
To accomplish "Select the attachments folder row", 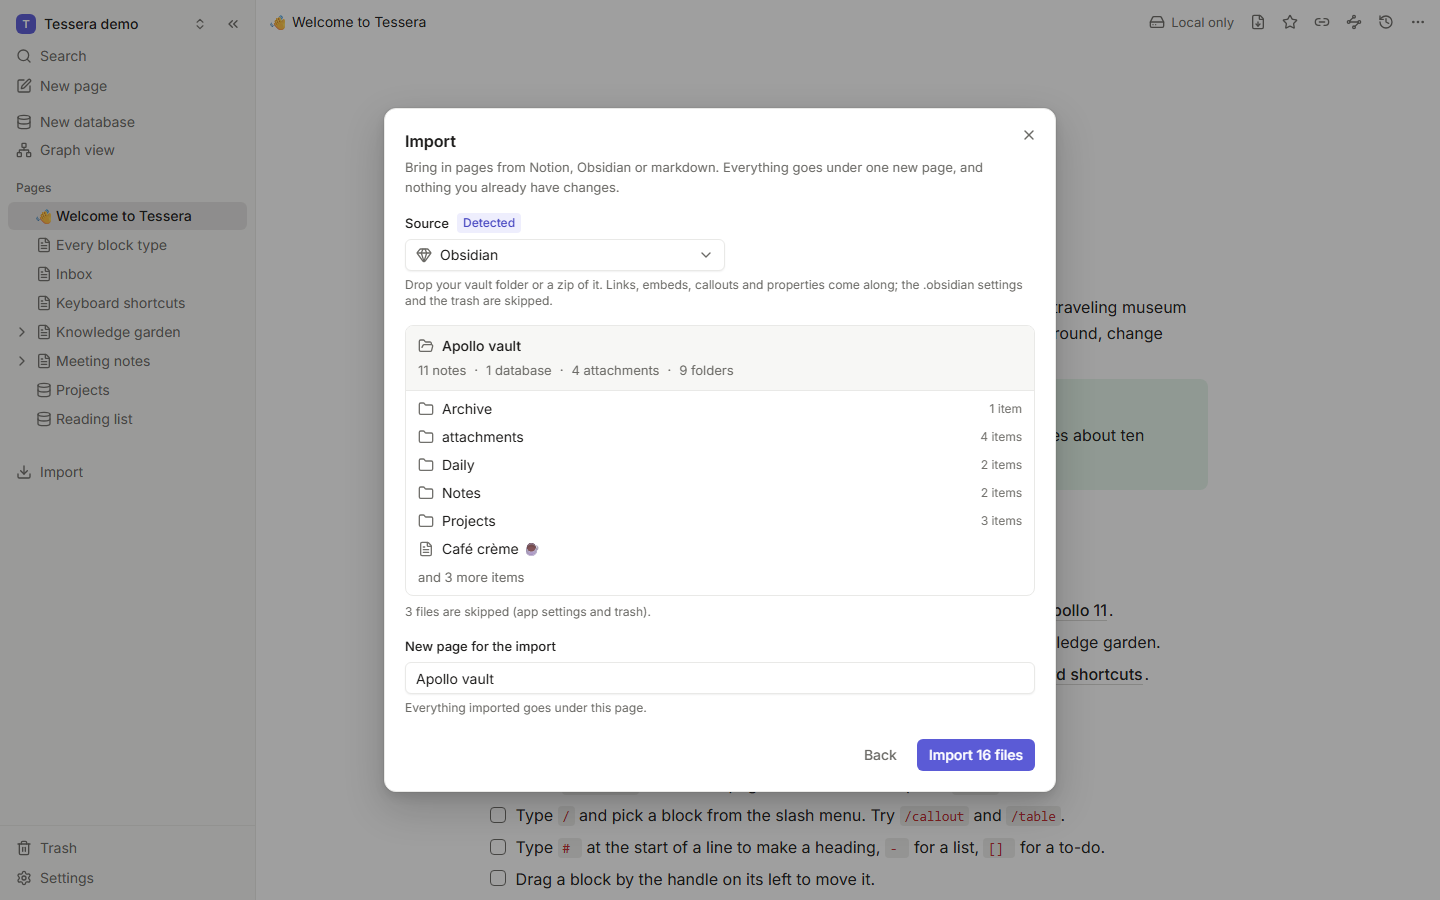I will point(720,437).
